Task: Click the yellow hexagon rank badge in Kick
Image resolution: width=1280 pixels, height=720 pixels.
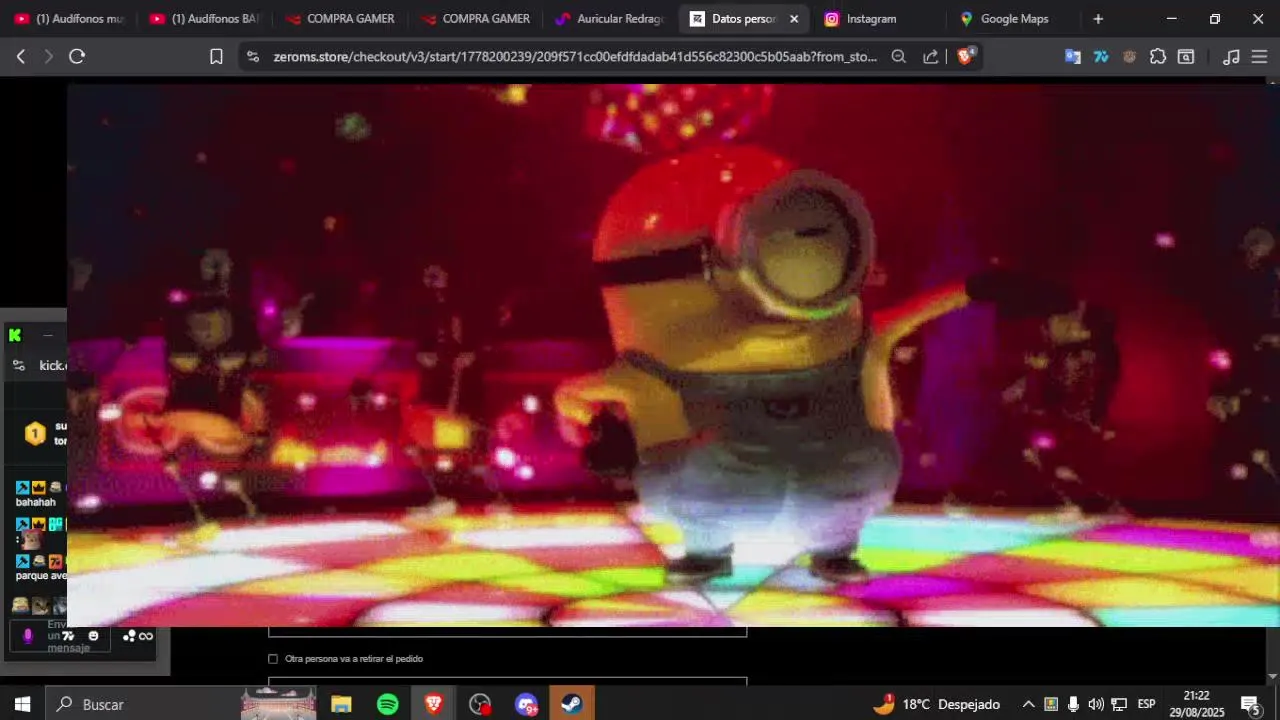Action: 35,433
